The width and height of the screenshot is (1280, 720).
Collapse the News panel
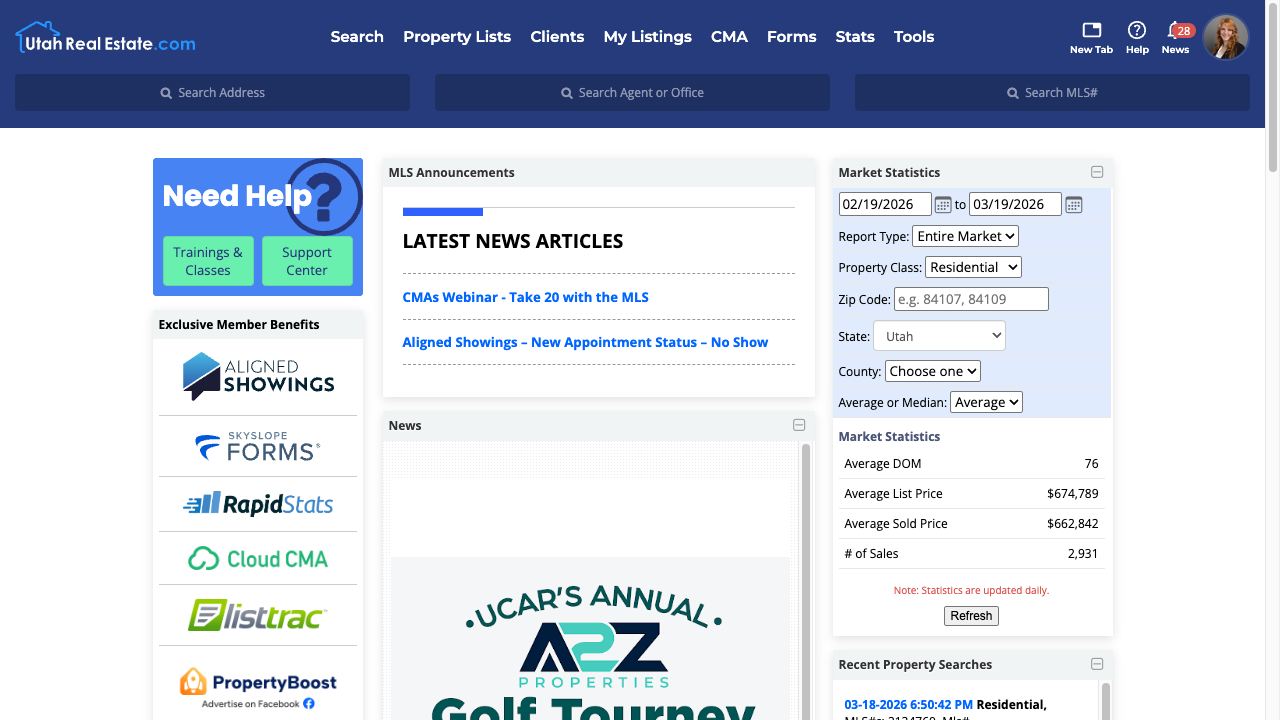(799, 425)
